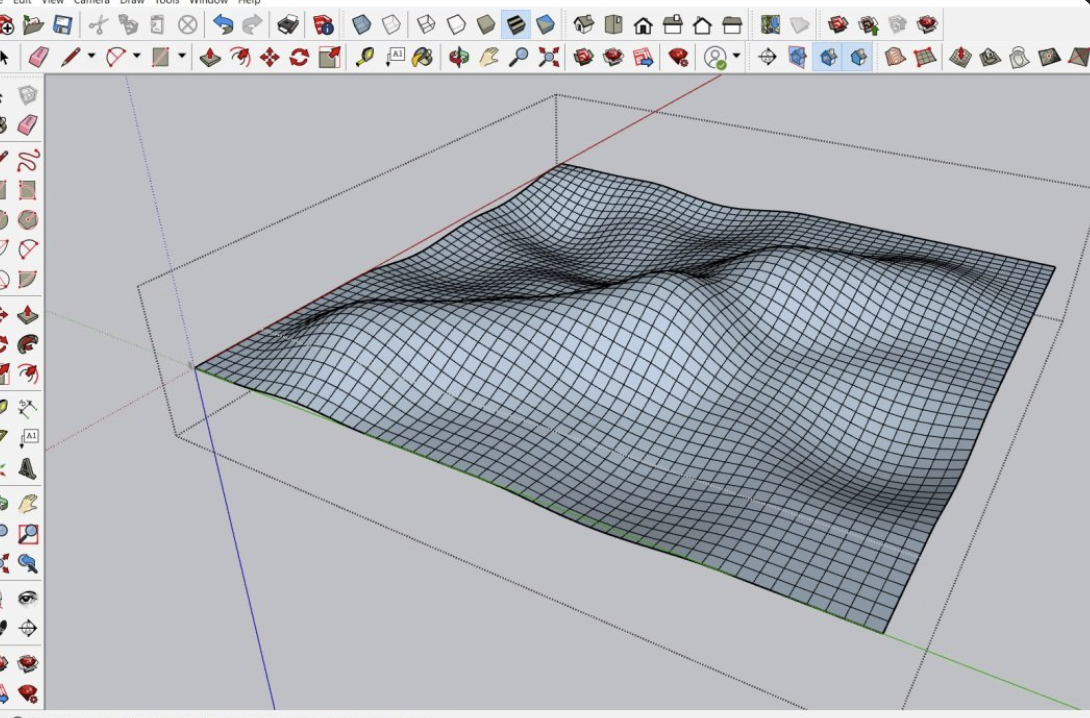This screenshot has height=718, width=1090.
Task: Expand the Line tool dropdown arrow
Action: point(91,57)
